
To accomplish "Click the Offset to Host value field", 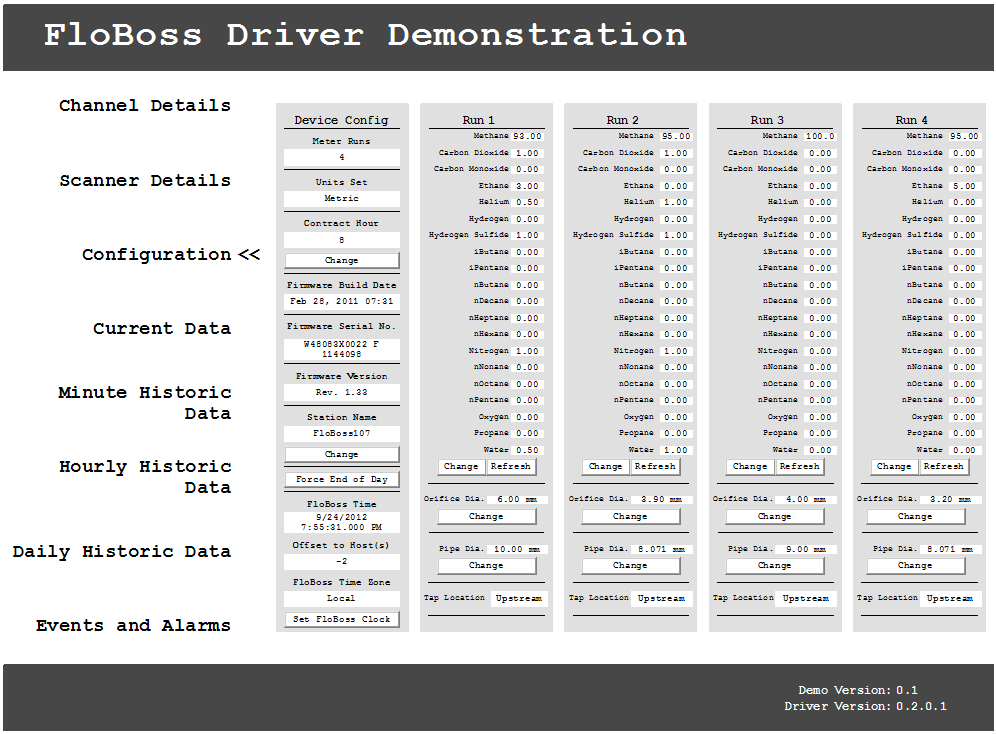I will click(x=342, y=562).
